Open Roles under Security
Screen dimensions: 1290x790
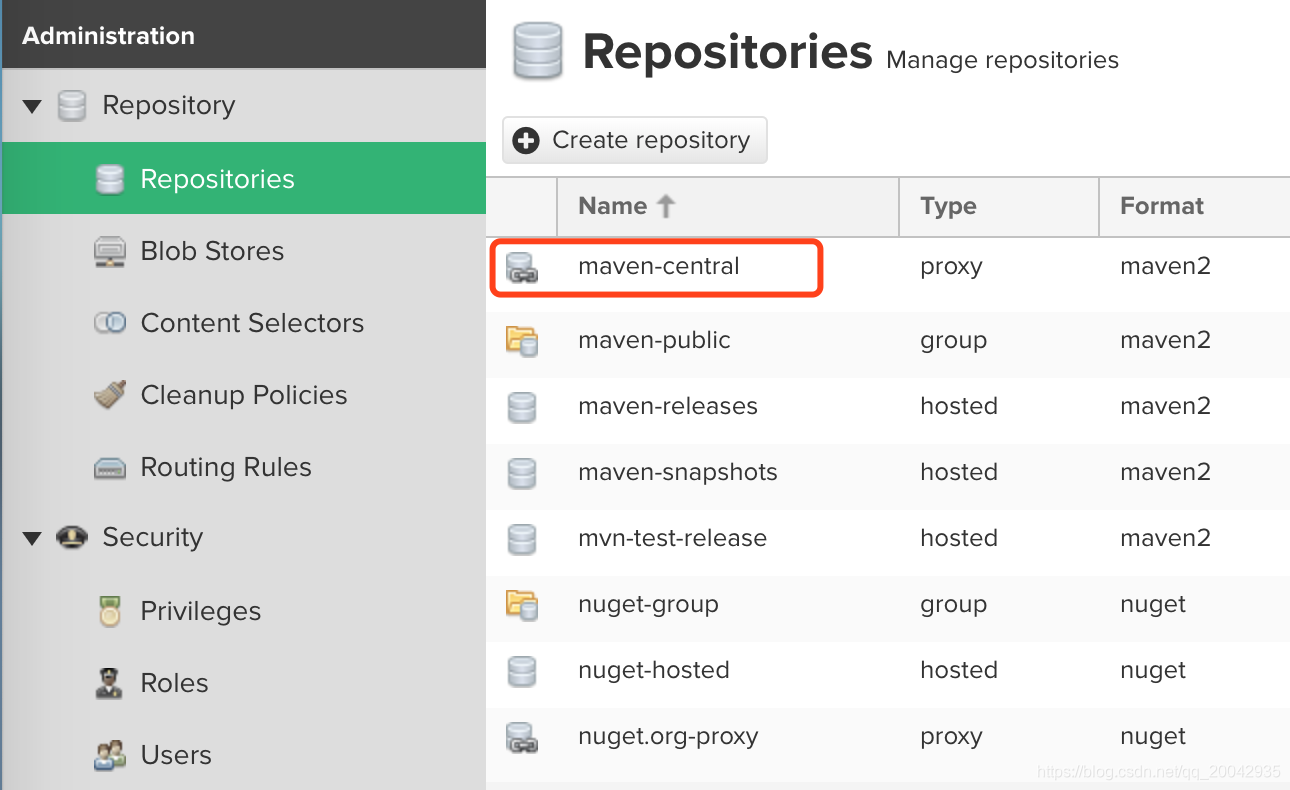(x=244, y=683)
